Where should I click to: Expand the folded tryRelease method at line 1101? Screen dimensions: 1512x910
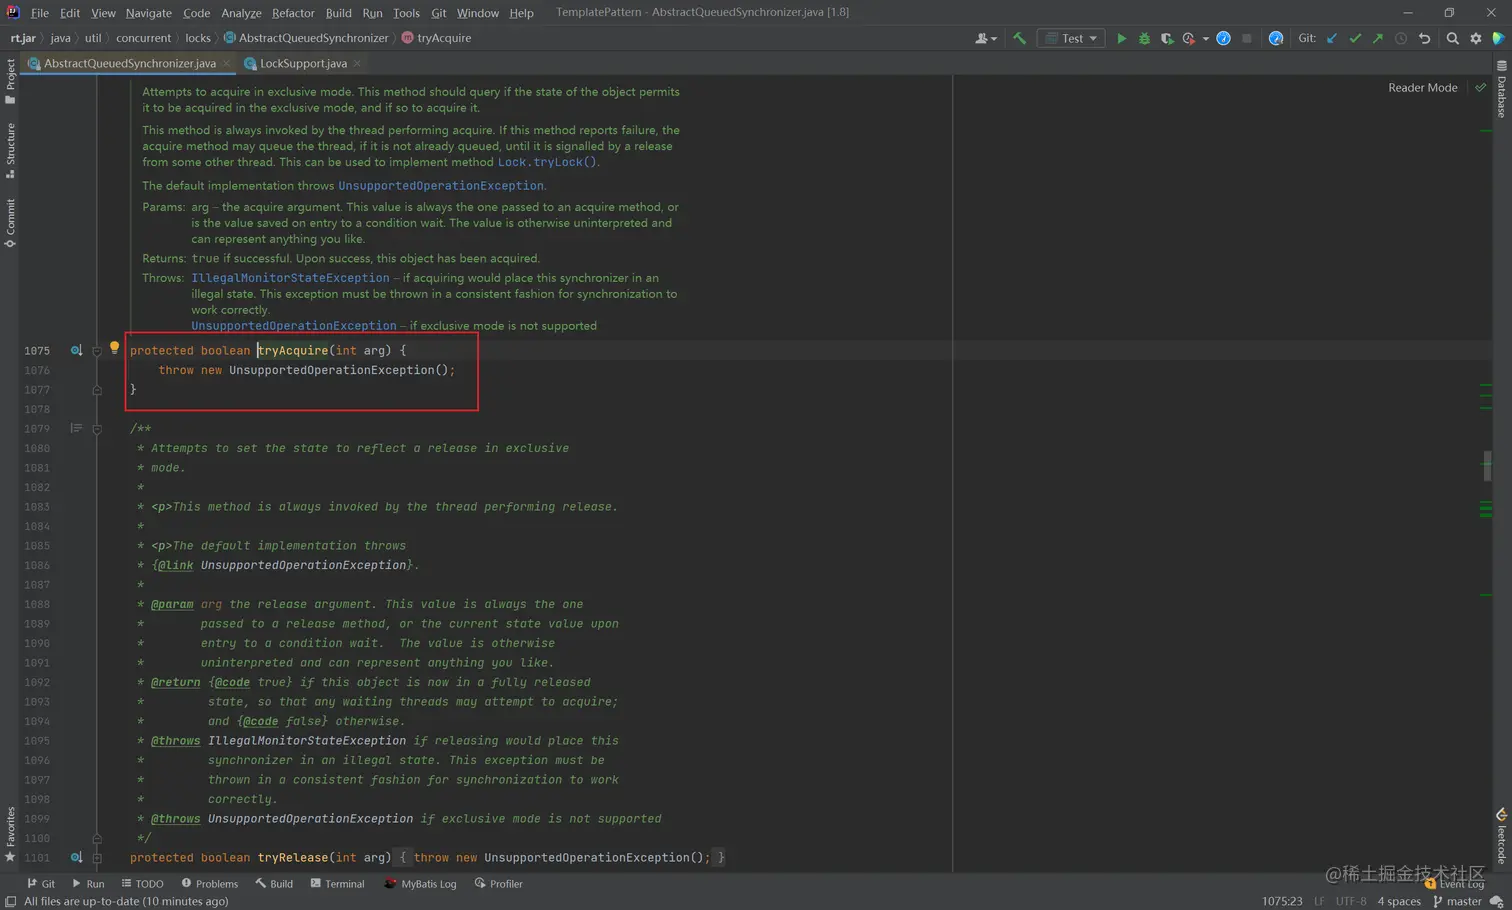coord(97,858)
